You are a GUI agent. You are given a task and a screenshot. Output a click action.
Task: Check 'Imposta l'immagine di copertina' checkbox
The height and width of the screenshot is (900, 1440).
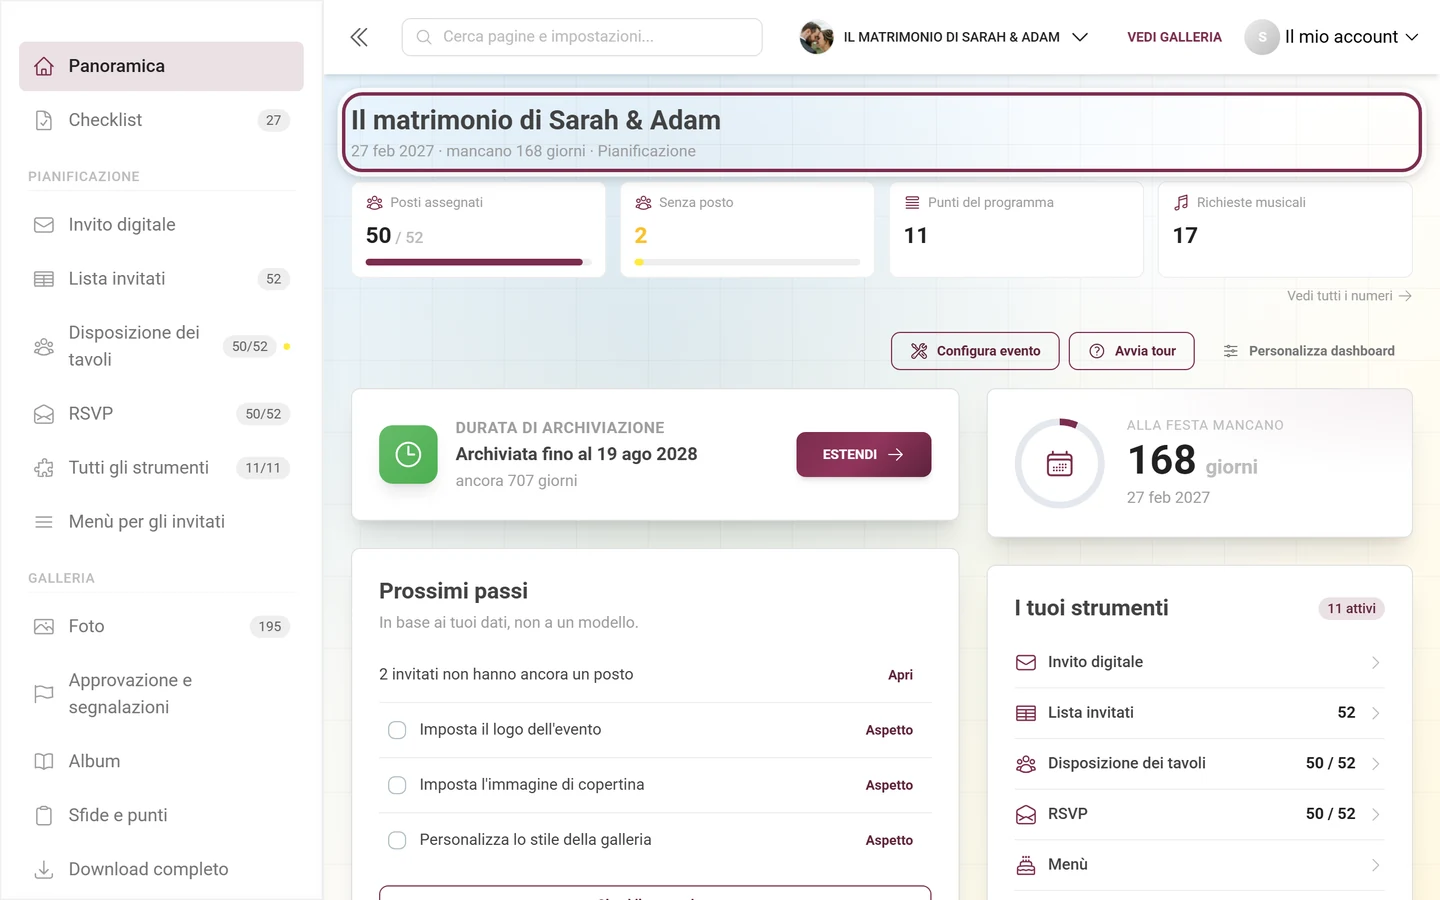397,785
